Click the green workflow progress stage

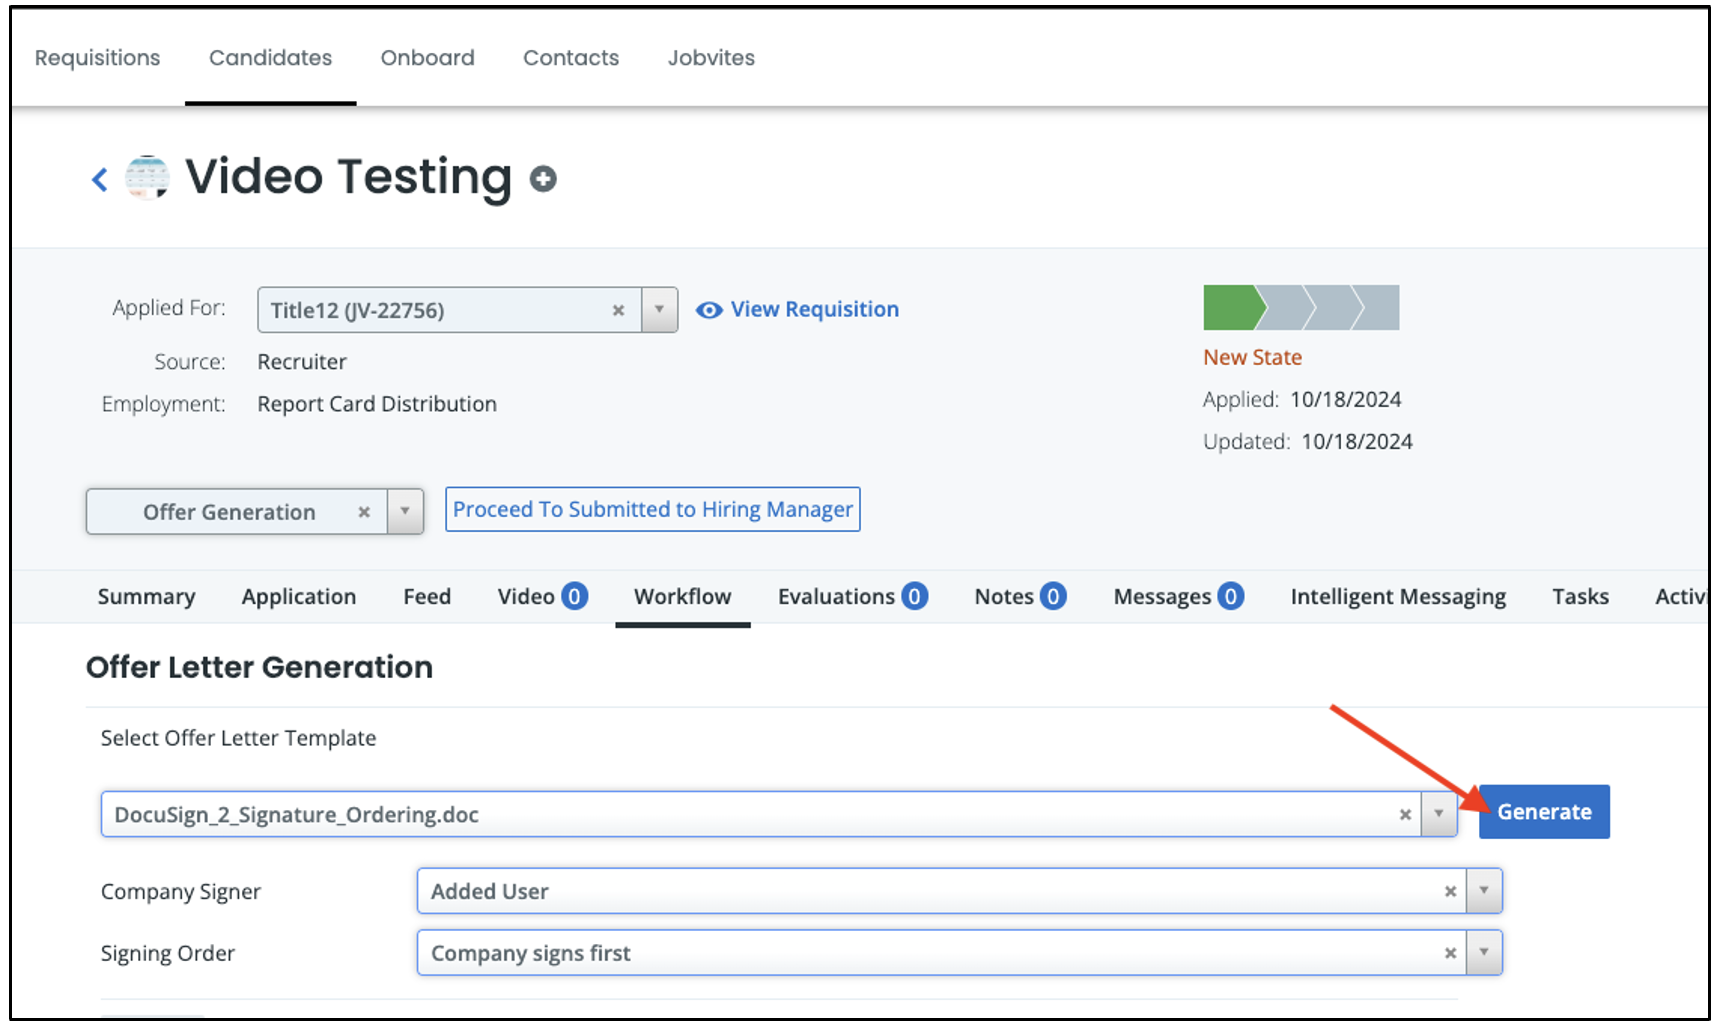pos(1231,308)
